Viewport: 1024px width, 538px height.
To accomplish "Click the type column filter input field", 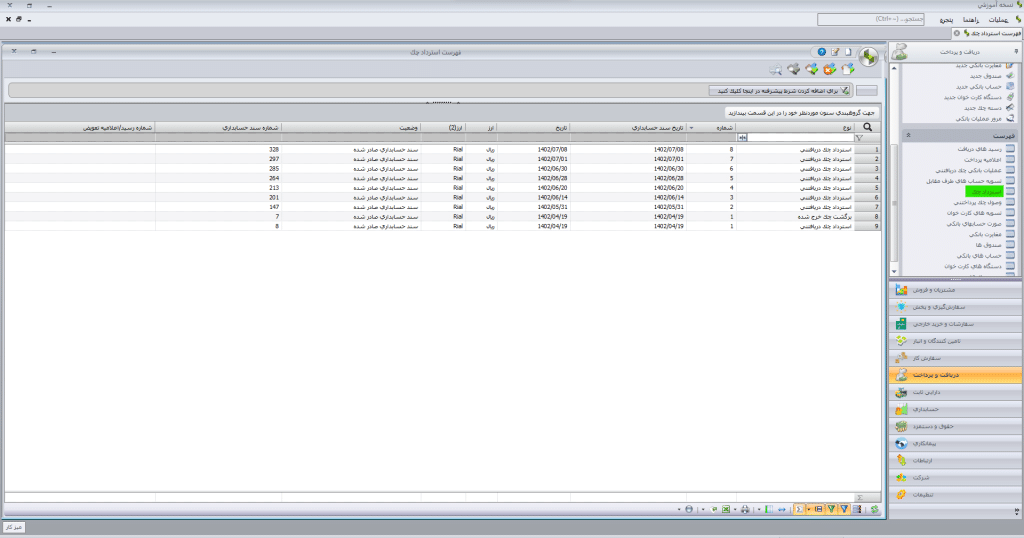I will point(801,138).
